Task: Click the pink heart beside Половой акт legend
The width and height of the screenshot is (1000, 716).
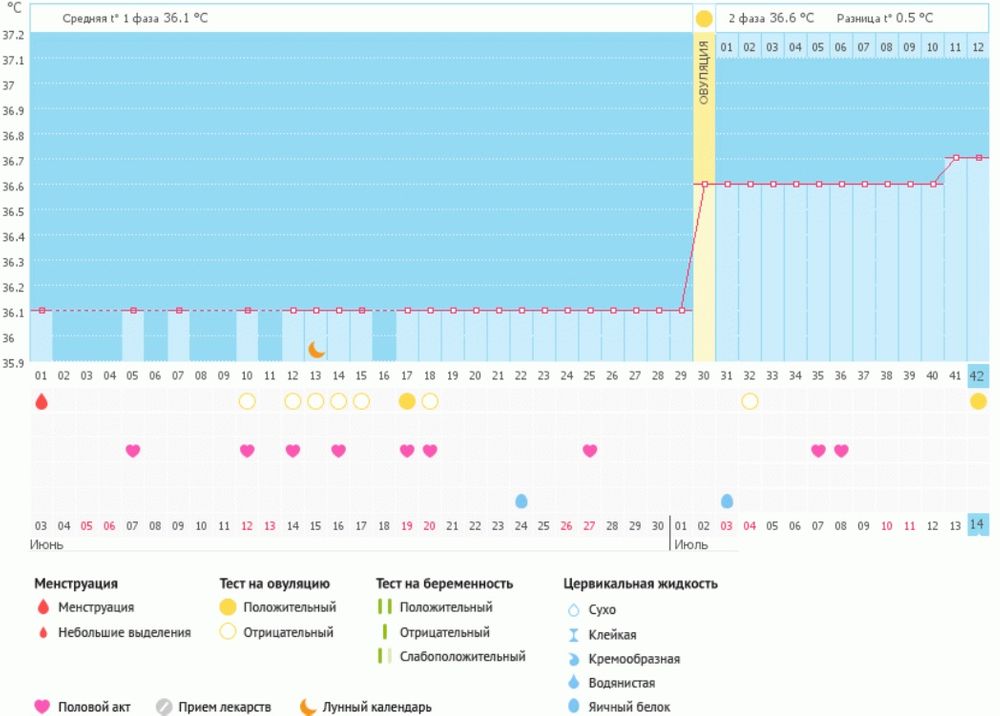Action: (42, 707)
